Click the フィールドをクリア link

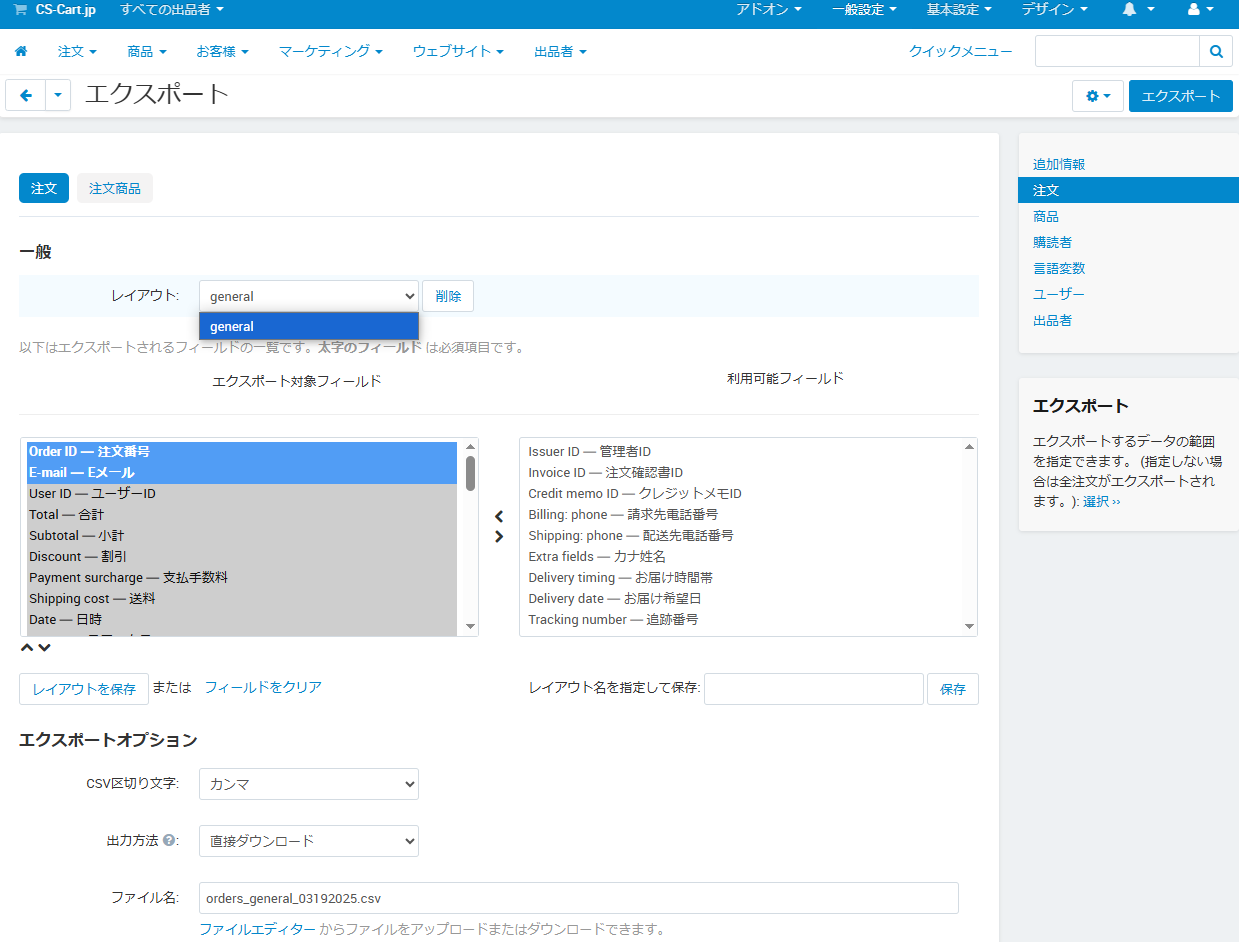[263, 687]
